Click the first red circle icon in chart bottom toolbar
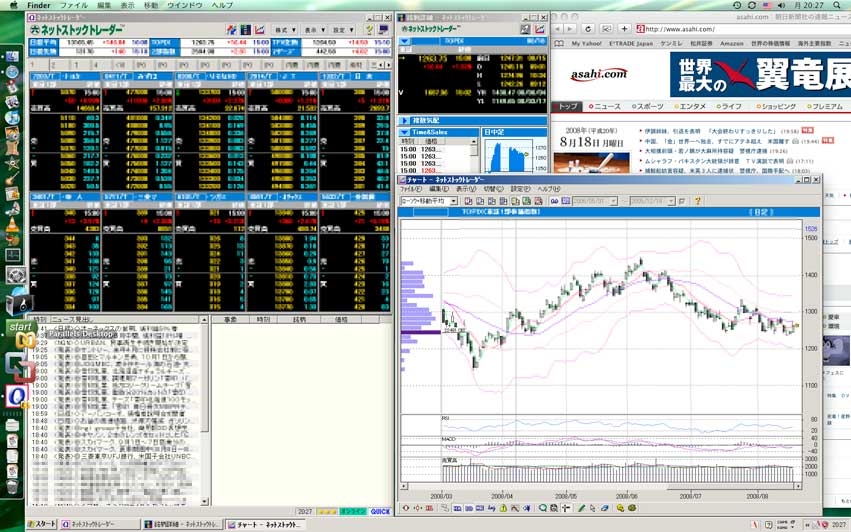This screenshot has height=532, width=851. click(405, 509)
